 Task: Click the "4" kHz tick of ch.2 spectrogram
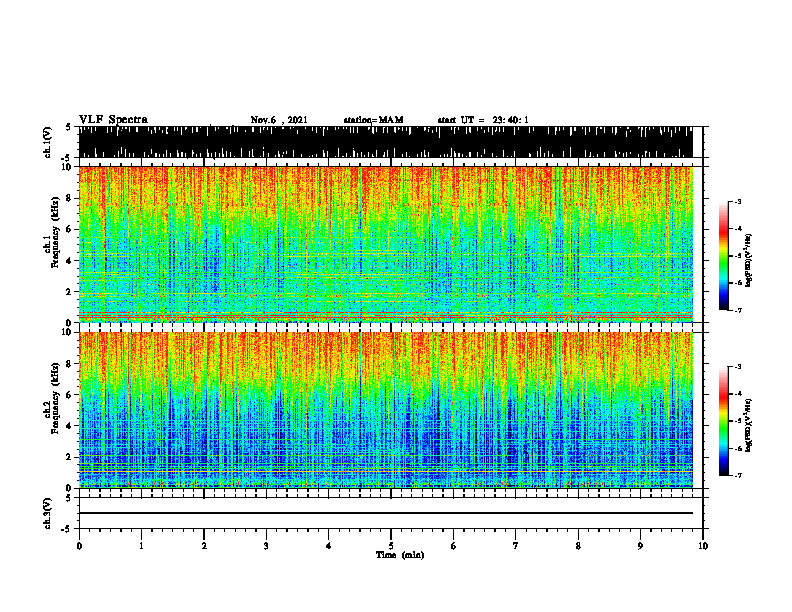pyautogui.click(x=71, y=426)
